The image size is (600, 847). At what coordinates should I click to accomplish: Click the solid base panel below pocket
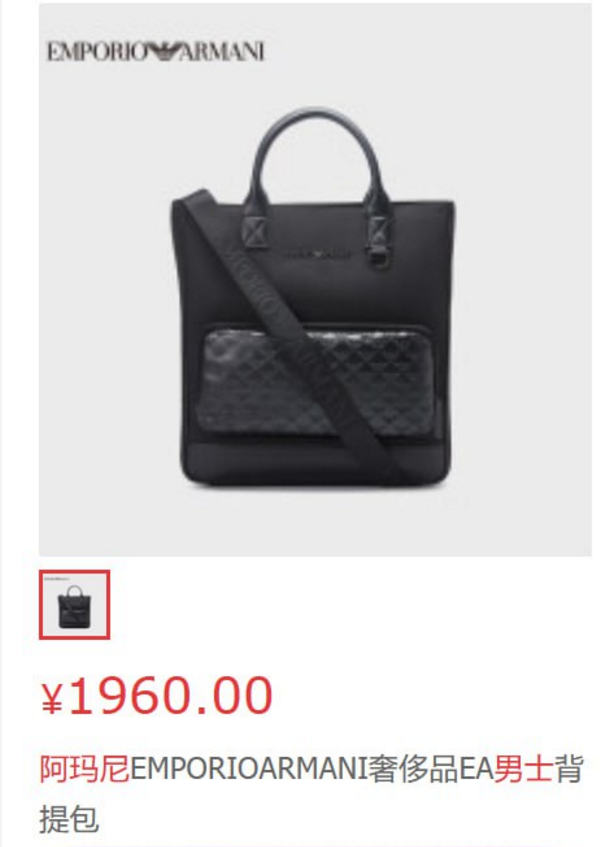point(316,462)
